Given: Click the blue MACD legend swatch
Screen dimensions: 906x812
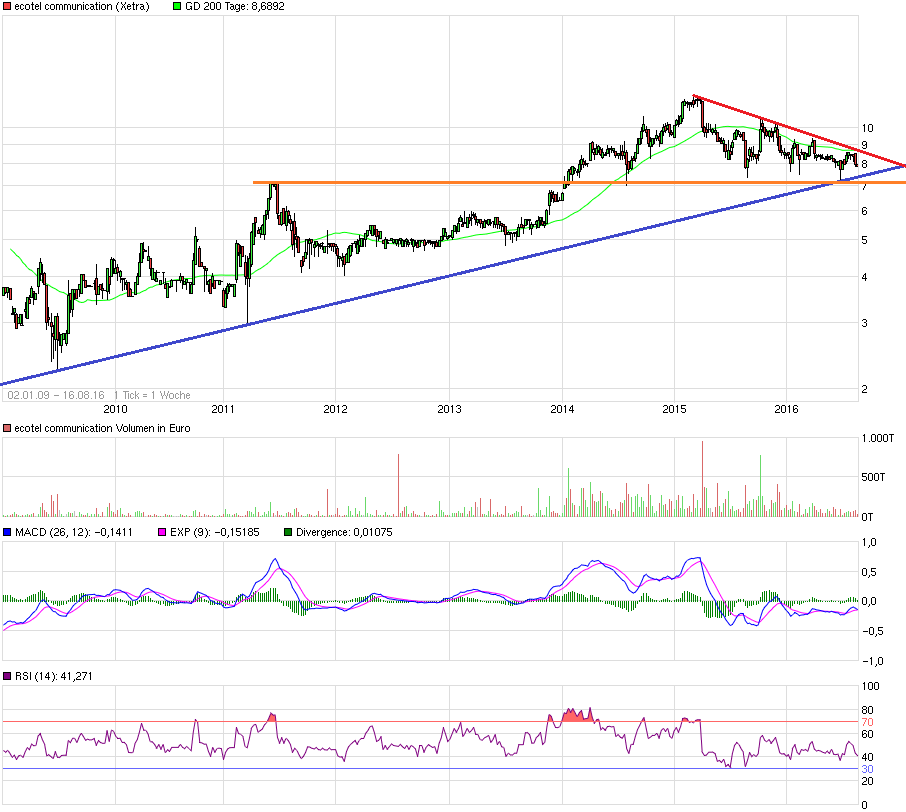Looking at the screenshot, I should click(8, 532).
